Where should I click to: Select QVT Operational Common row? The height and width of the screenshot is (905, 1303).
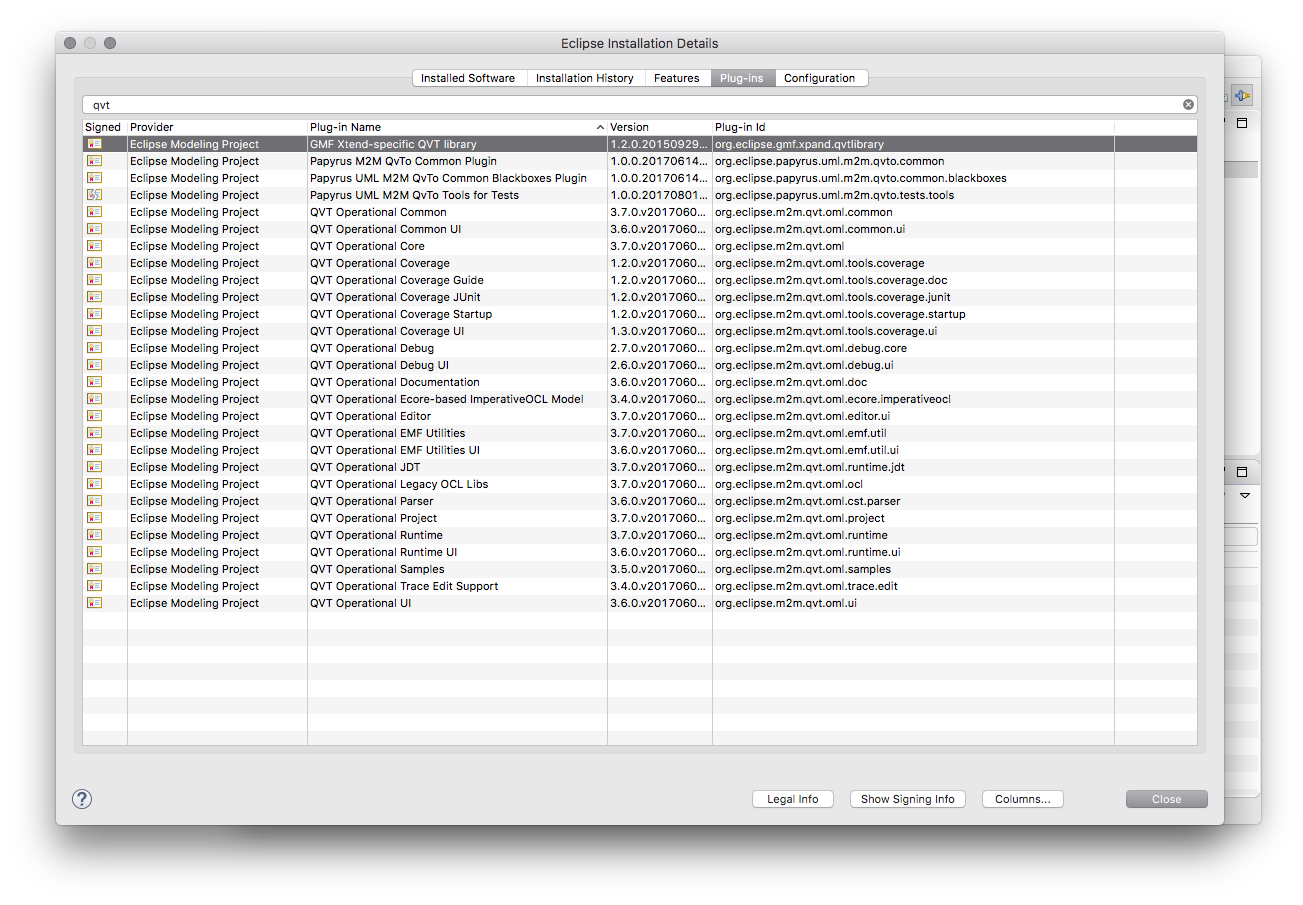click(x=640, y=212)
